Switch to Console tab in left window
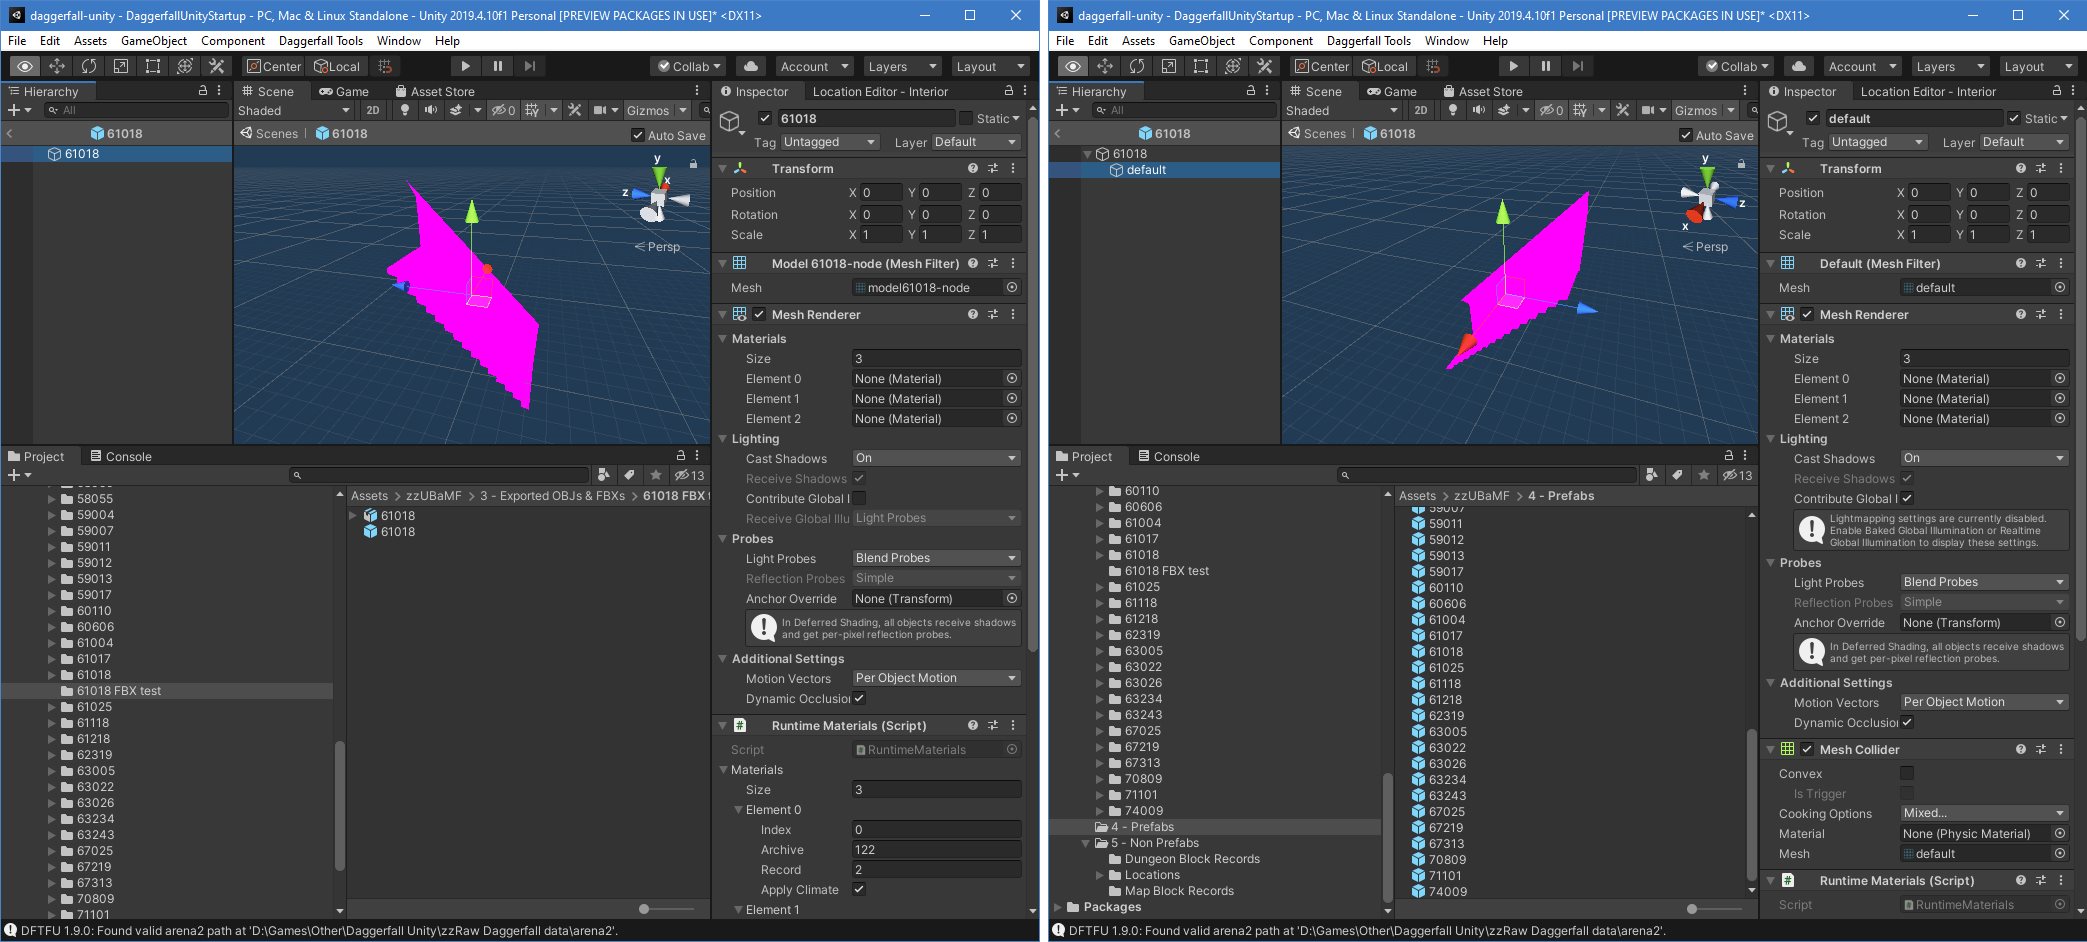Screen dimensions: 2087x942 coord(121,456)
